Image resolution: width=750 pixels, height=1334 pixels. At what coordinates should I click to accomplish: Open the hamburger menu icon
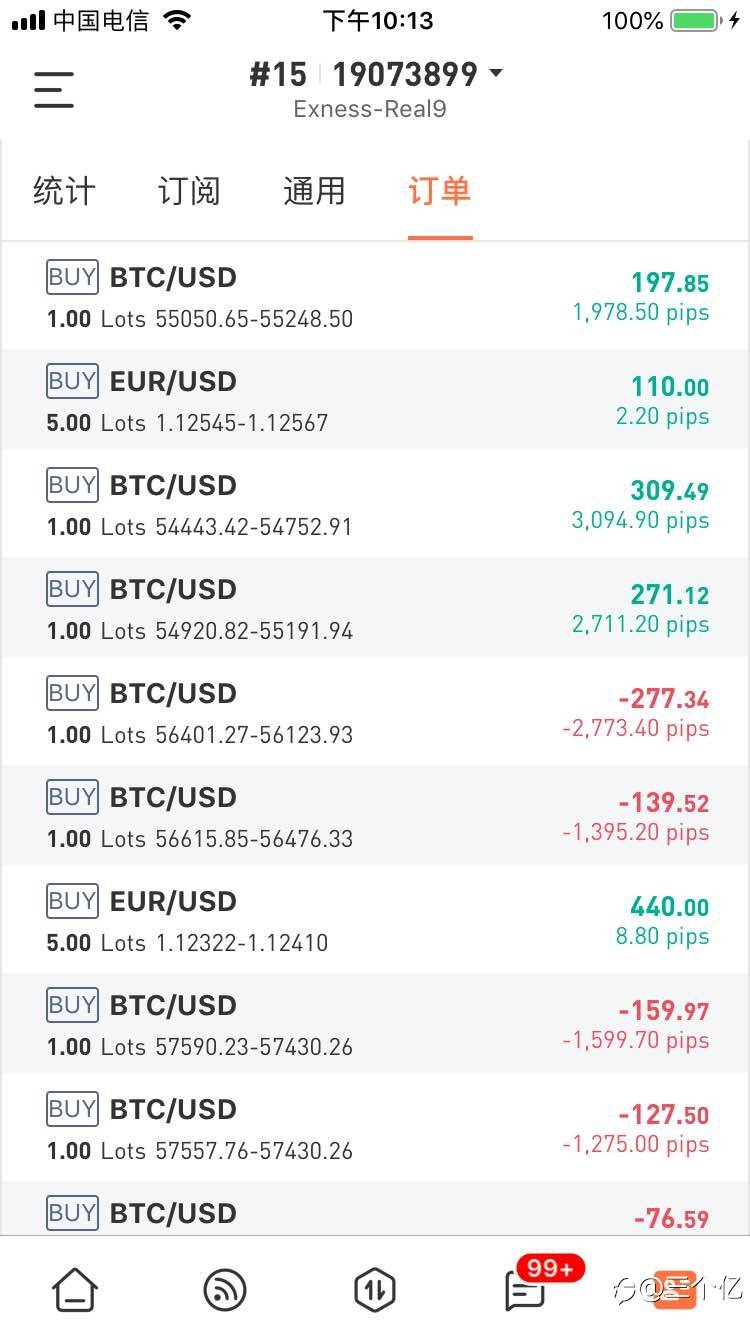54,89
